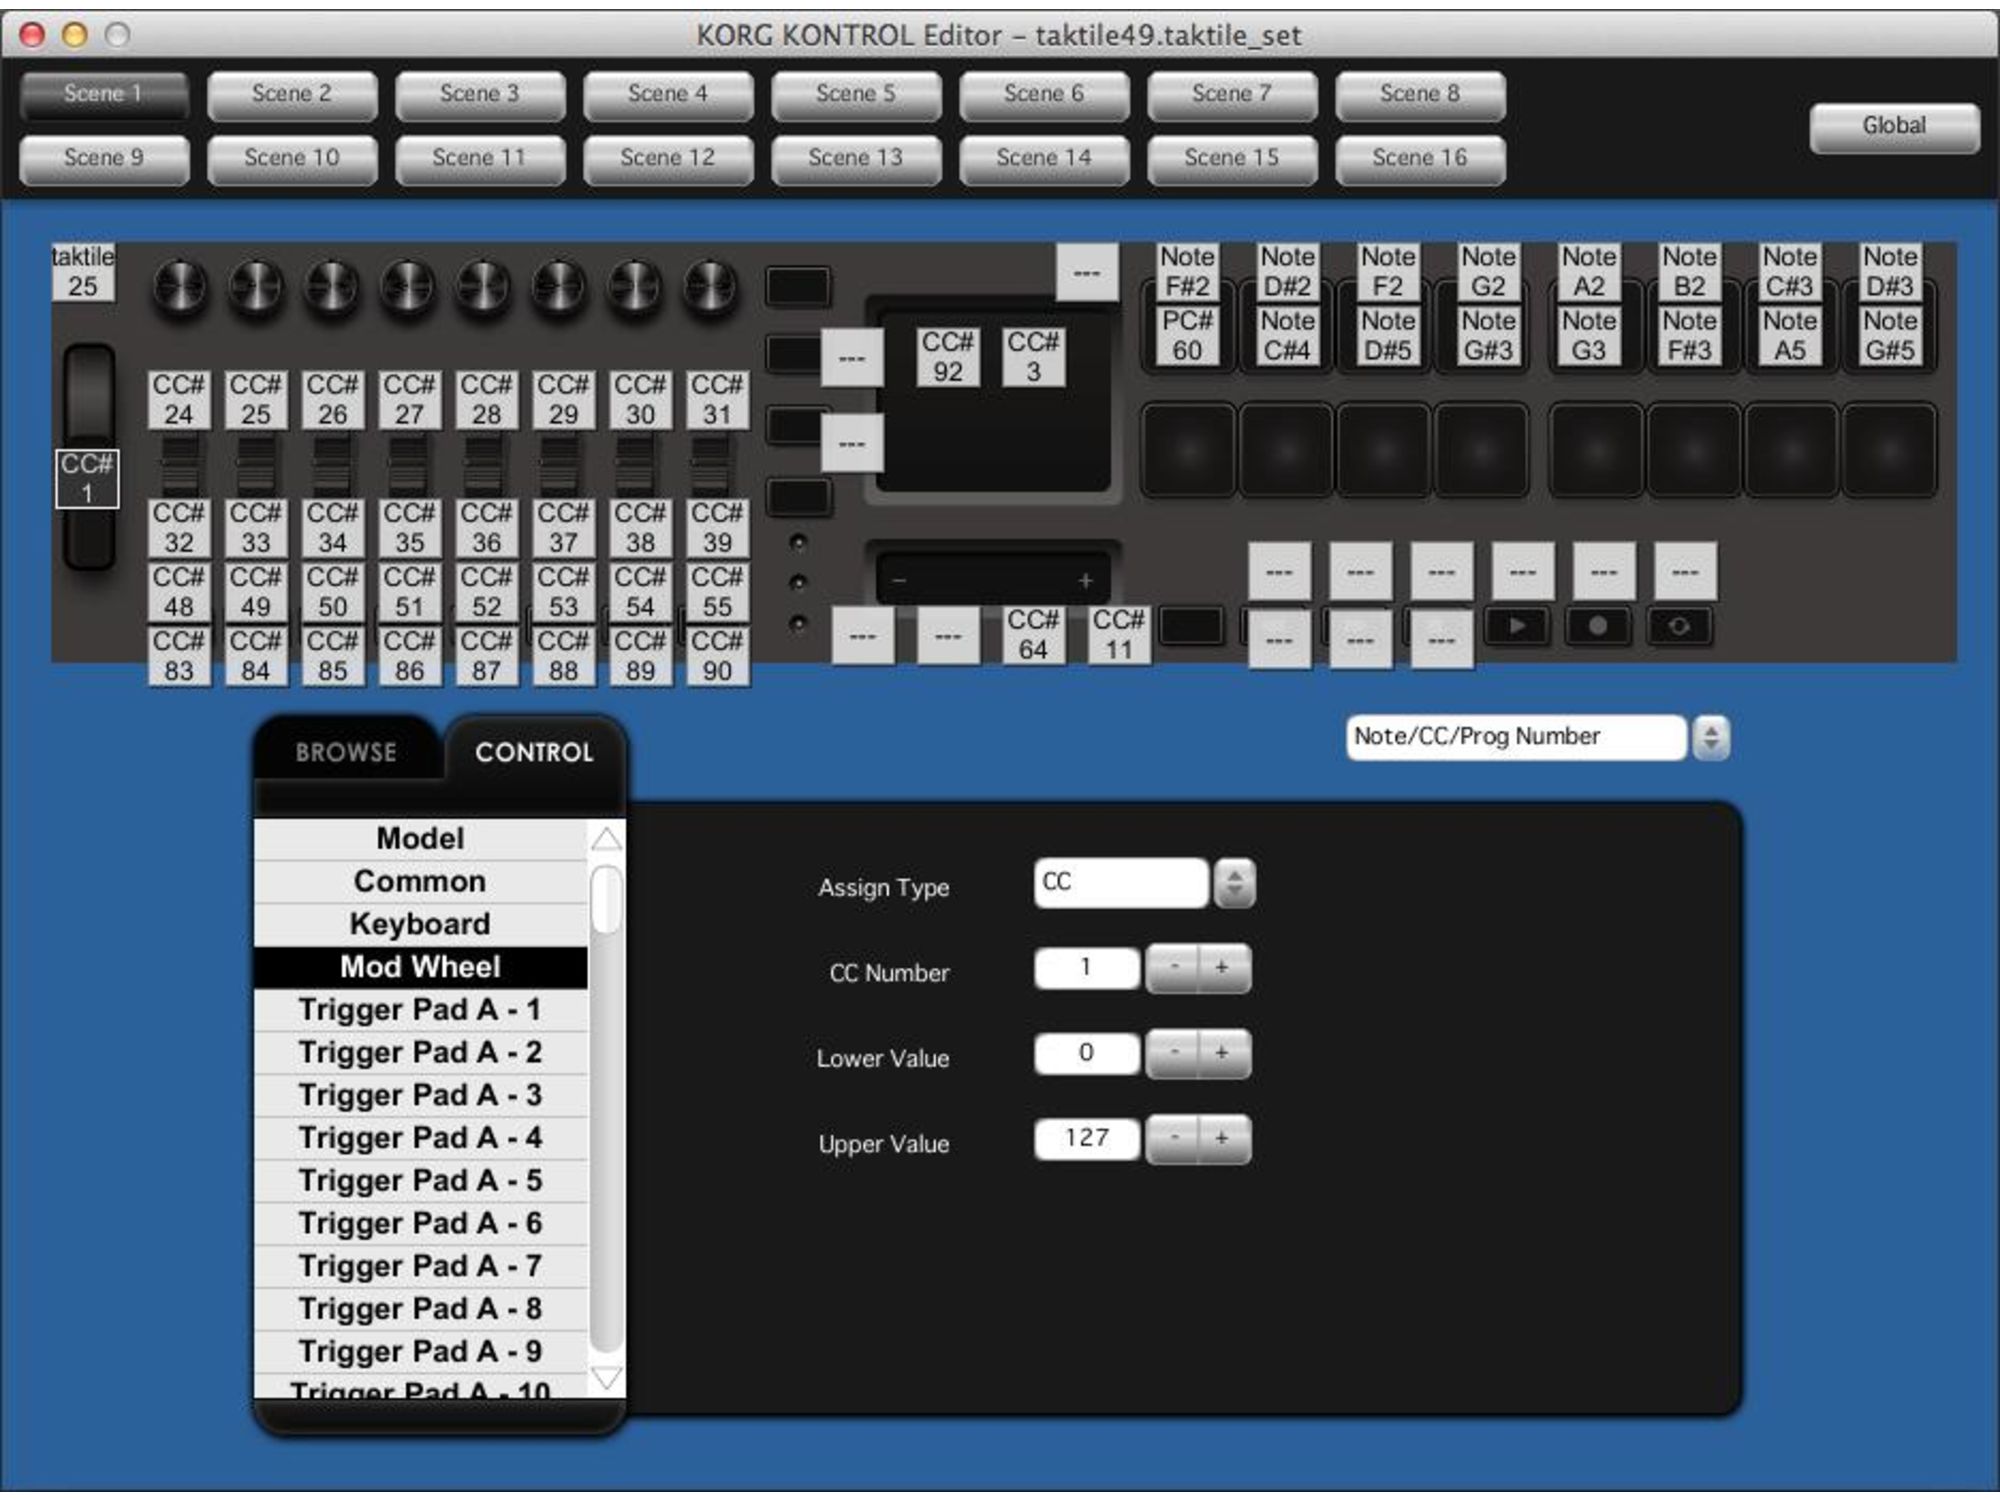The image size is (2000, 1500).
Task: Decrease the Upper Value
Action: 1173,1139
